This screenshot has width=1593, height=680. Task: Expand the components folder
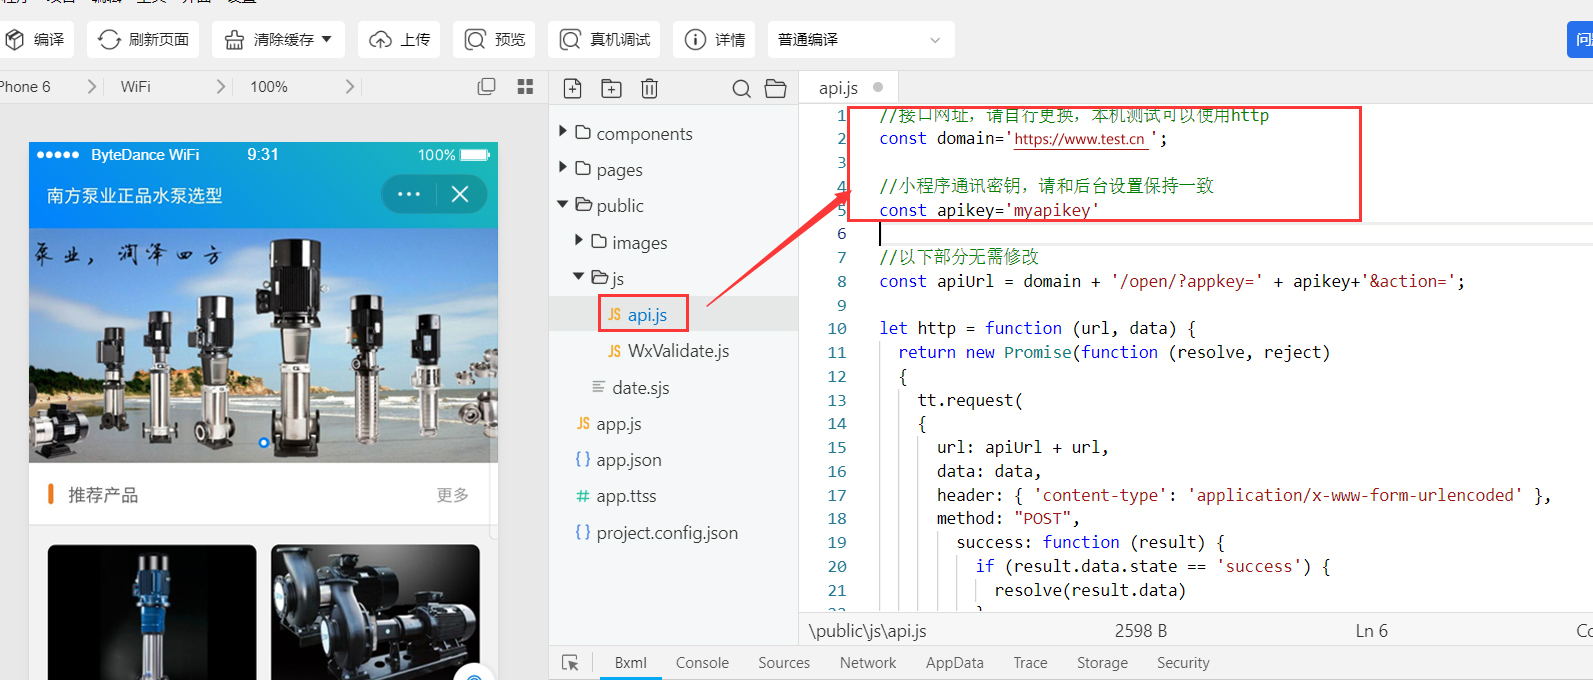click(x=563, y=132)
